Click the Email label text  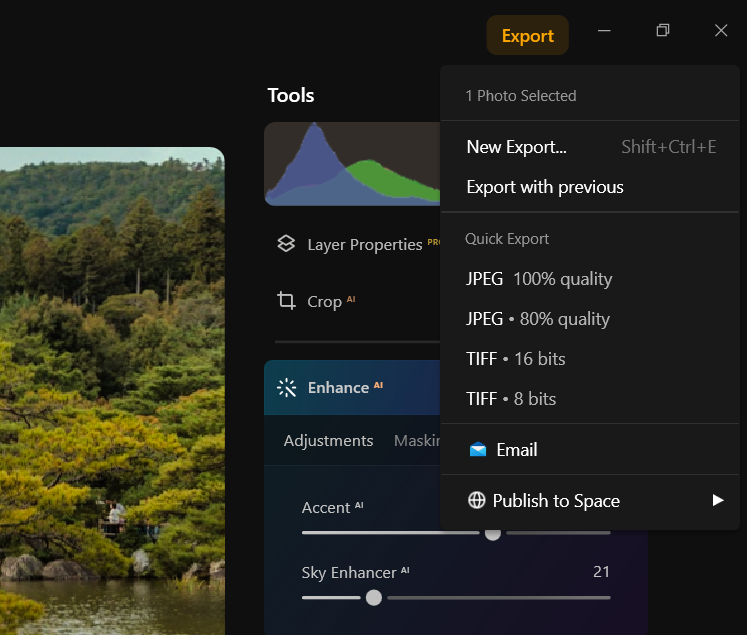(517, 449)
